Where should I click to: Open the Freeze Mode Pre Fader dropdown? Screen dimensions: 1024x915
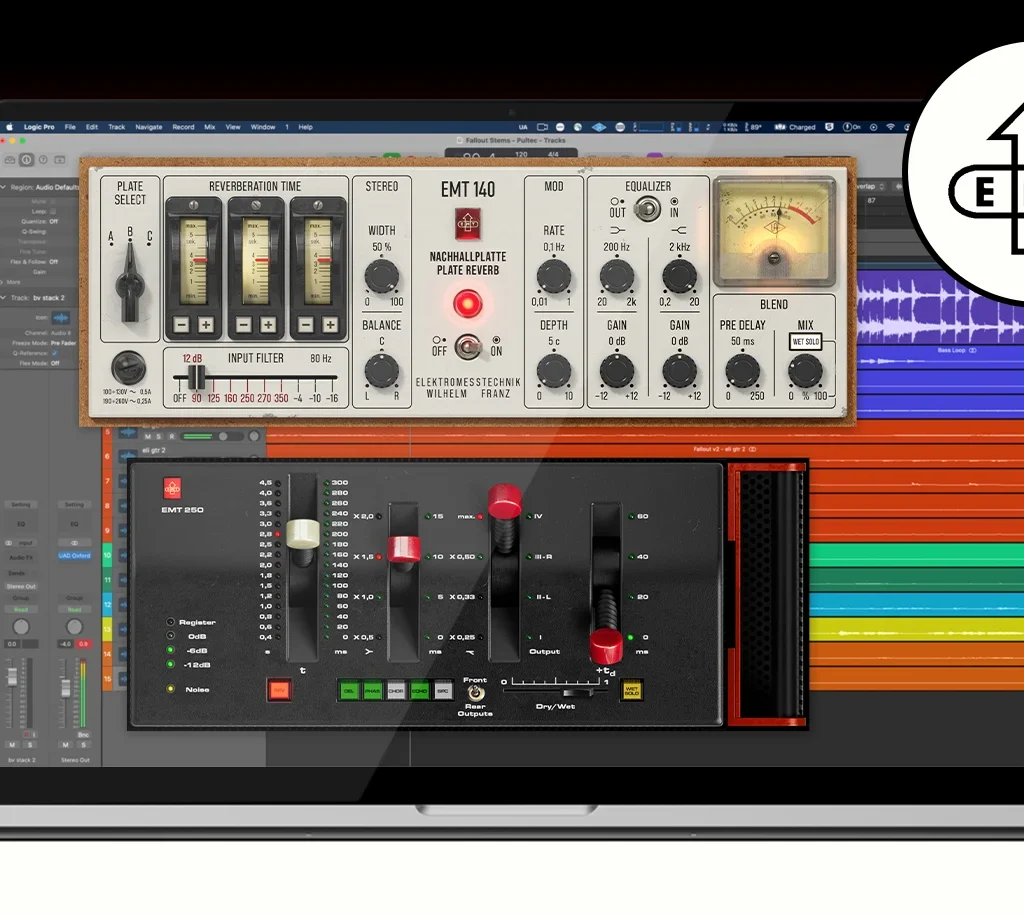[63, 343]
